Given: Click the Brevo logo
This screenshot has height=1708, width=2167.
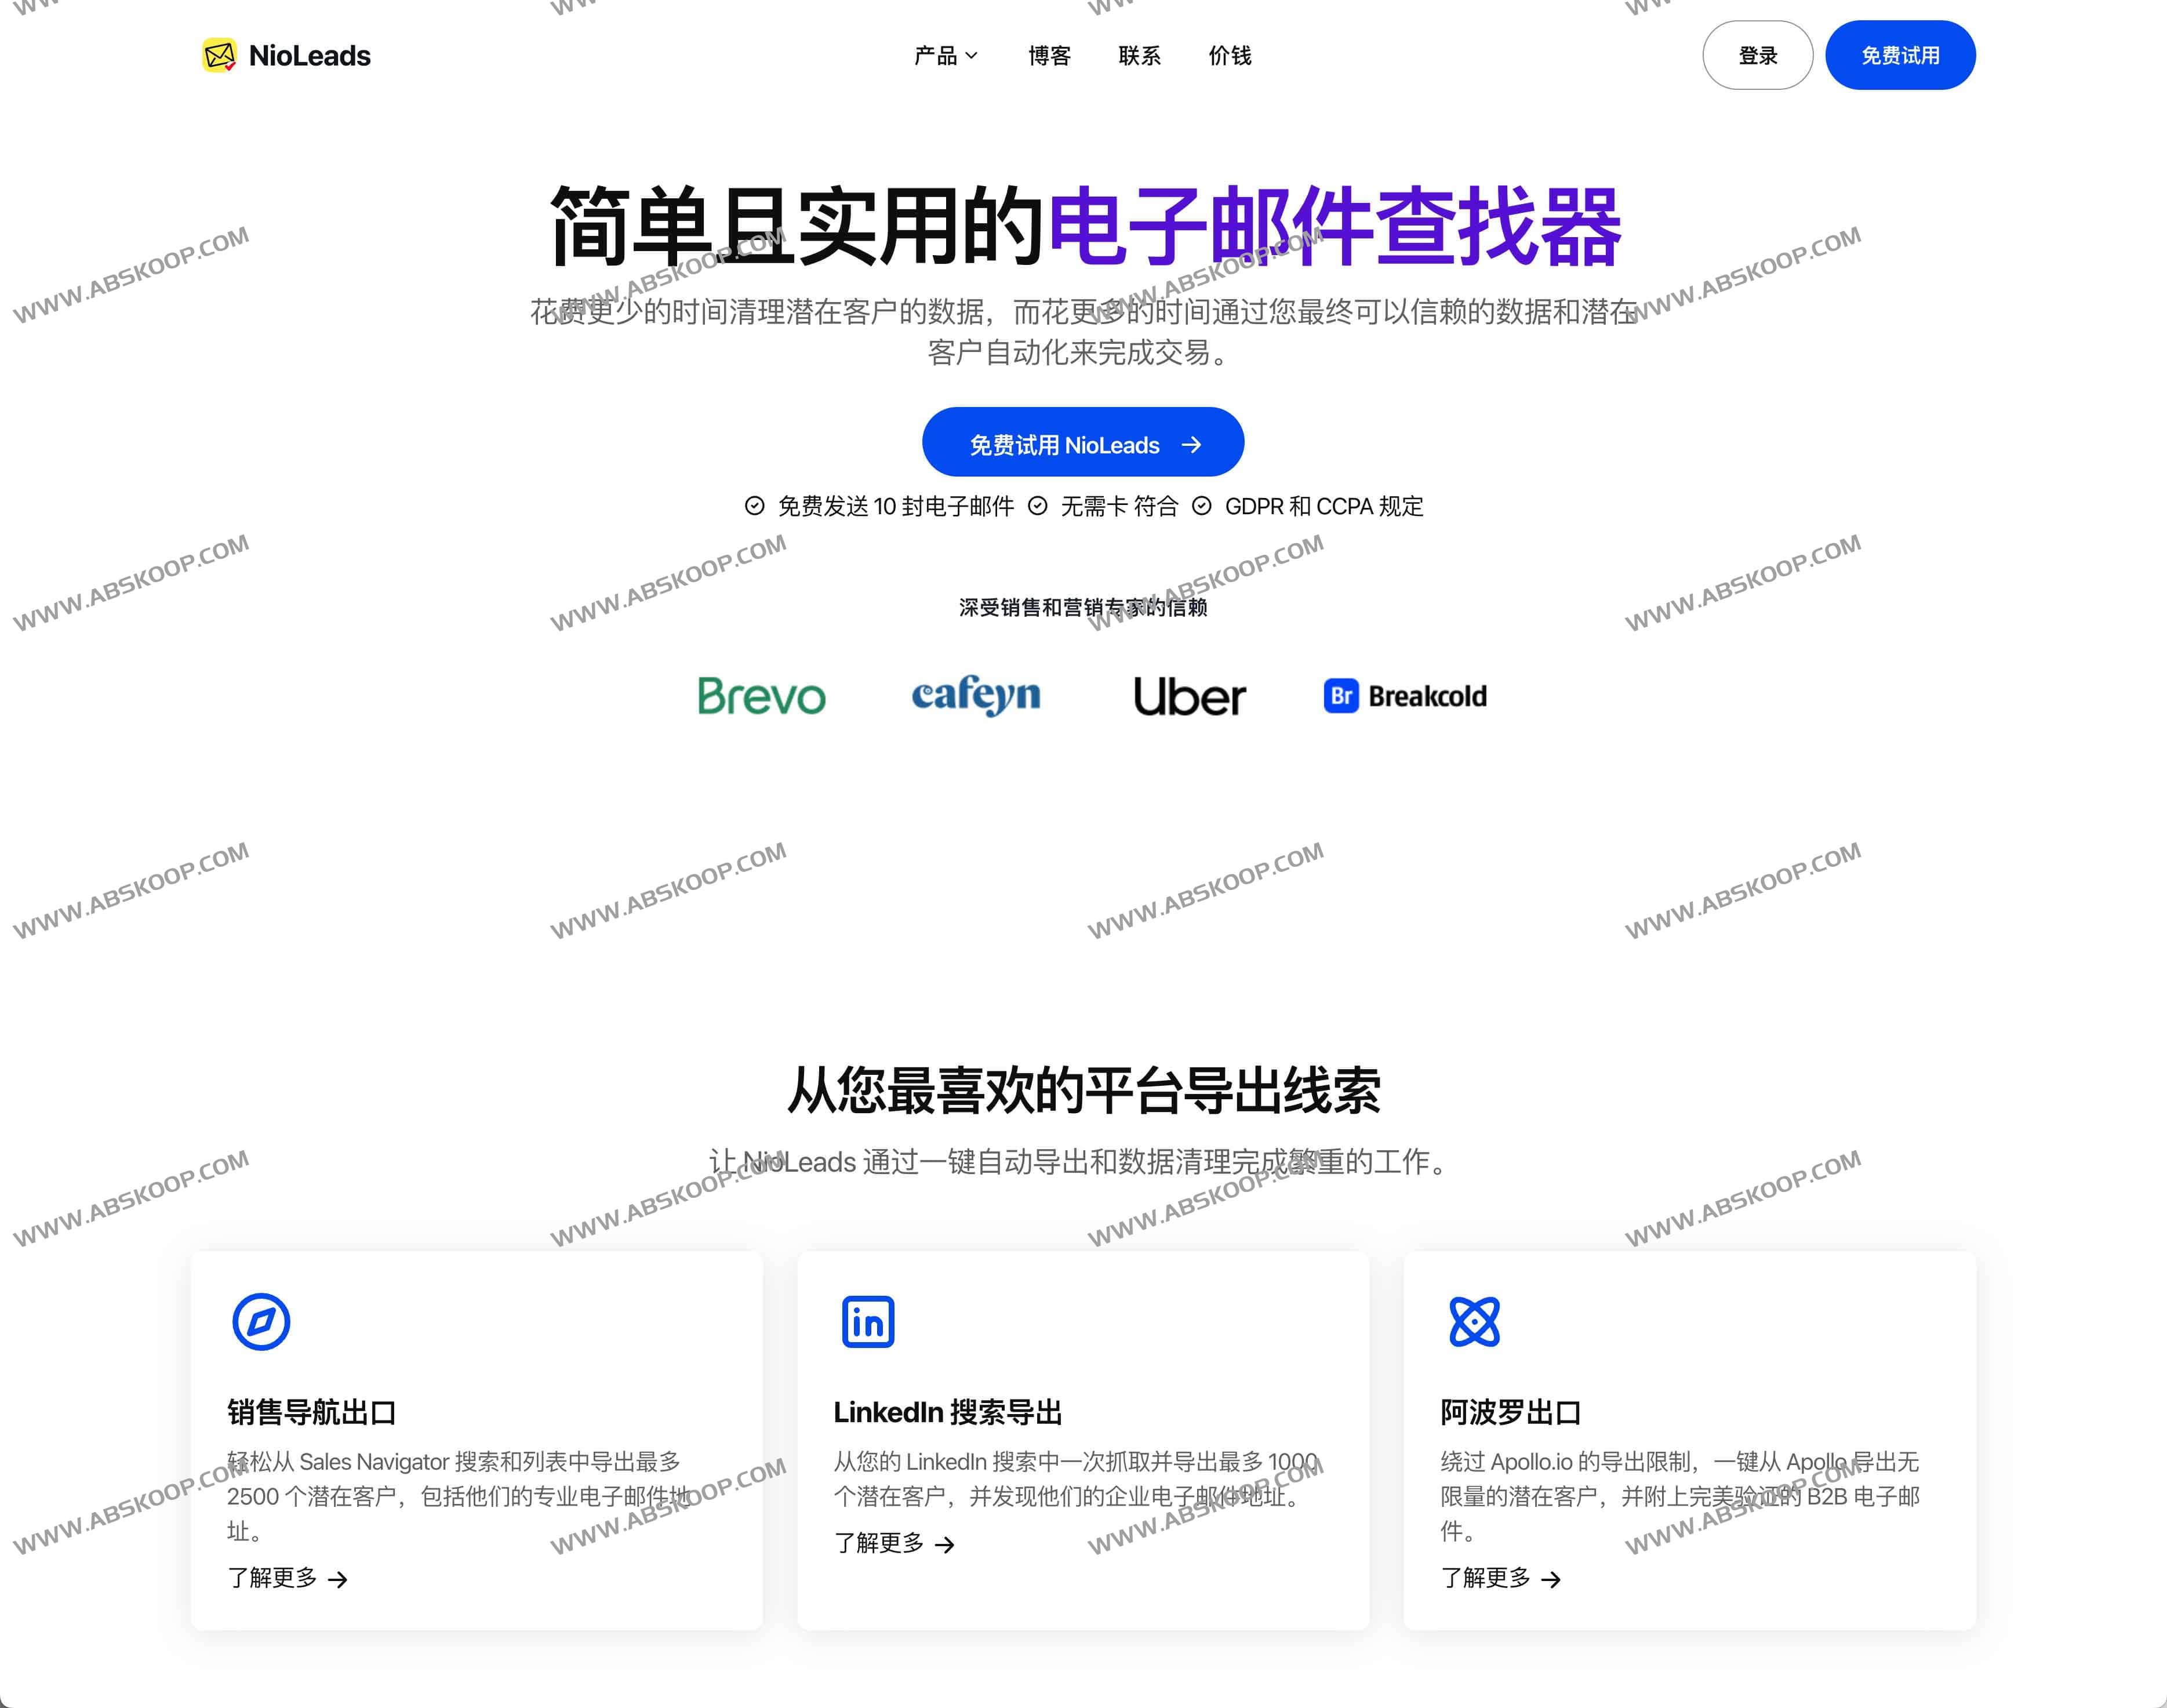Looking at the screenshot, I should tap(761, 696).
